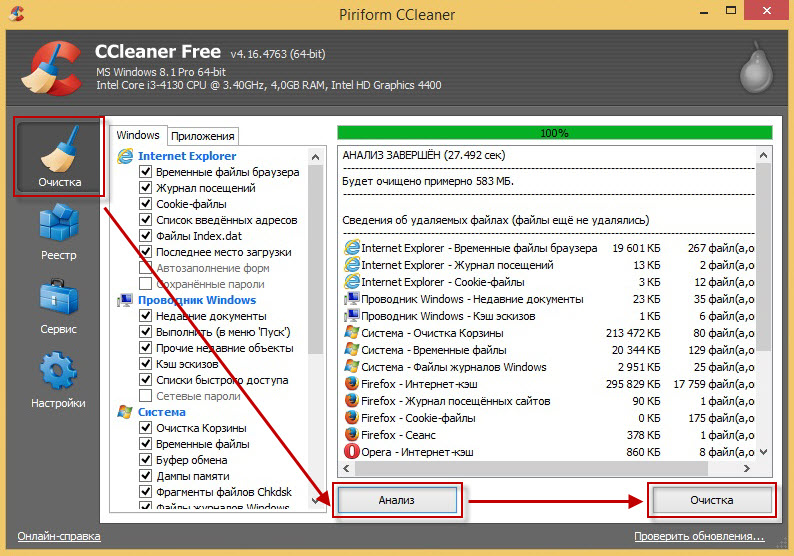Open the Реестр (Registry) section icon
The width and height of the screenshot is (794, 556).
tap(57, 228)
